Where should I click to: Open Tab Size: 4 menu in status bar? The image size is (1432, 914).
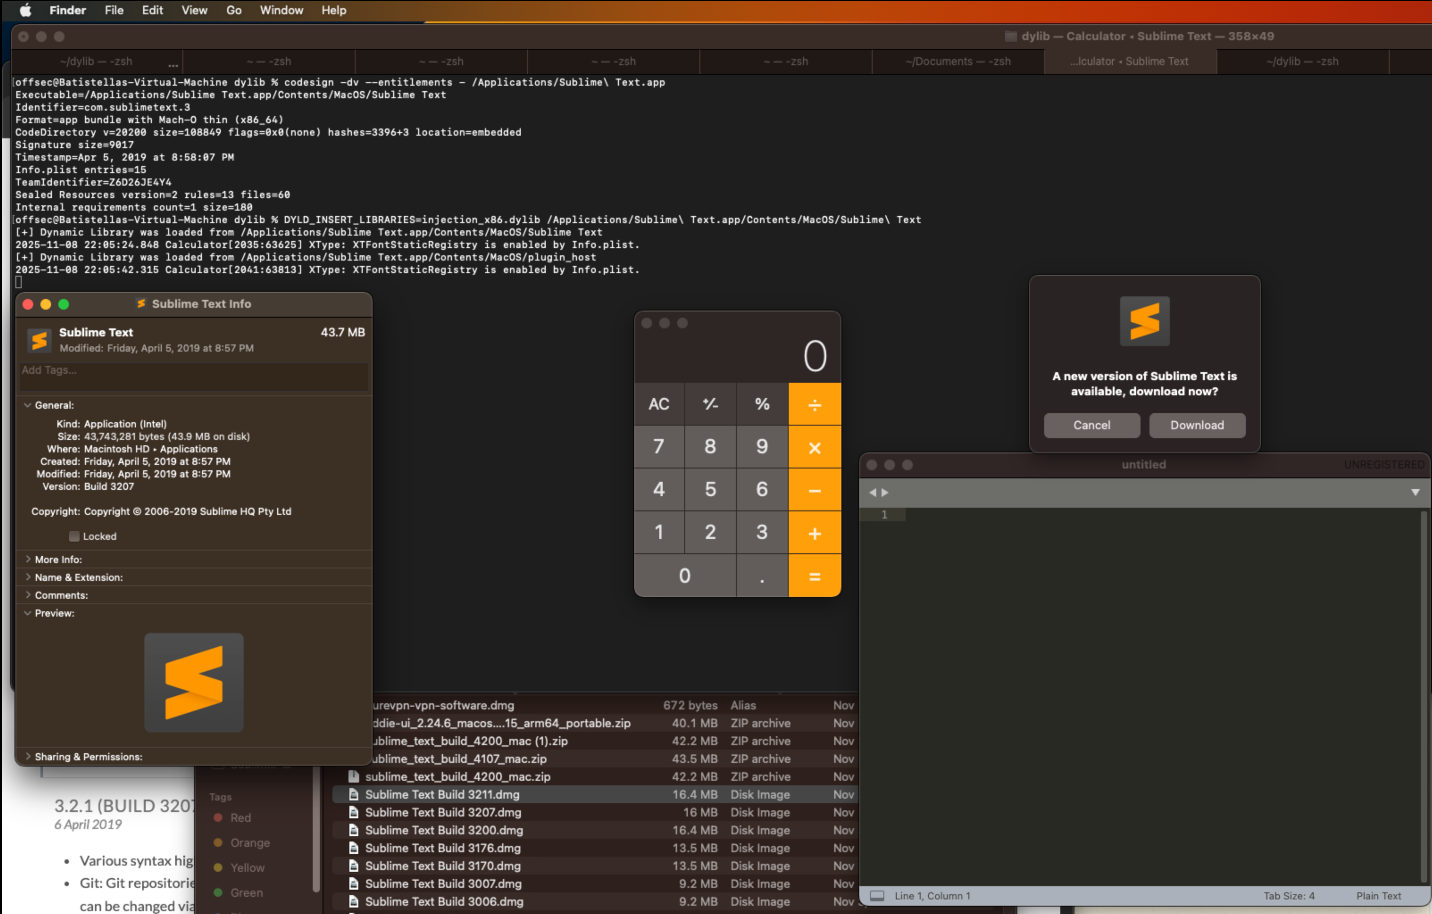[1289, 896]
